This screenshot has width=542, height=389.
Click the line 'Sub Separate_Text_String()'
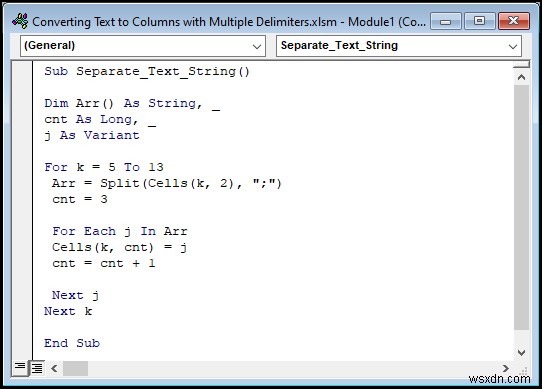[x=147, y=71]
